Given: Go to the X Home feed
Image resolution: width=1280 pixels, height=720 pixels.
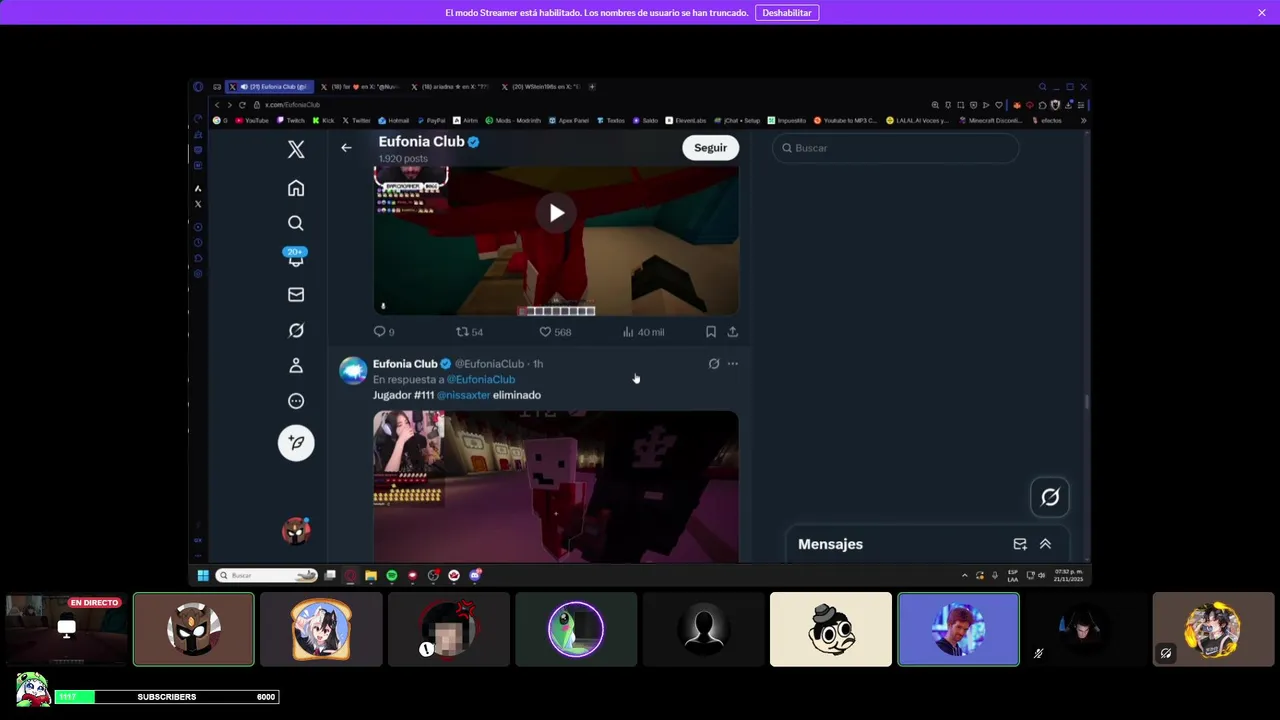Looking at the screenshot, I should pos(296,188).
